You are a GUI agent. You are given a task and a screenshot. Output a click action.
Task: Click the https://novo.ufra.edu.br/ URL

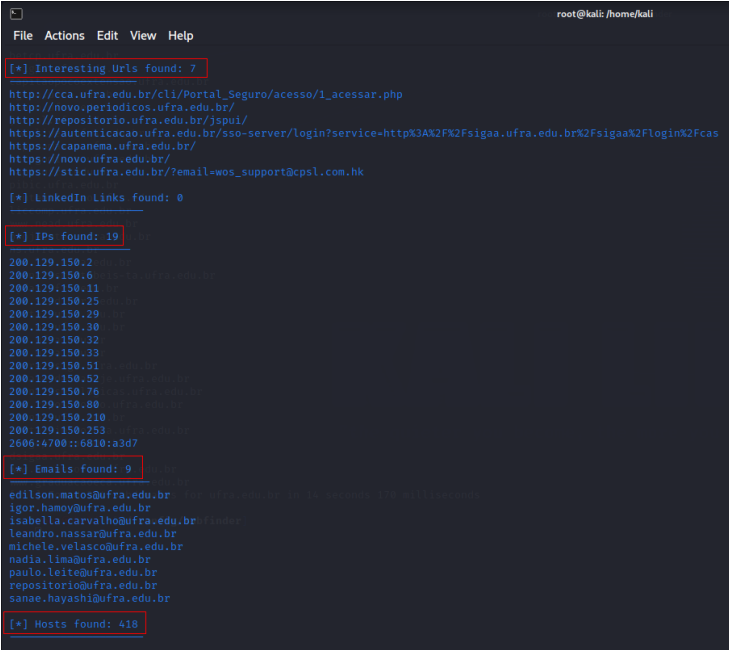pyautogui.click(x=90, y=159)
